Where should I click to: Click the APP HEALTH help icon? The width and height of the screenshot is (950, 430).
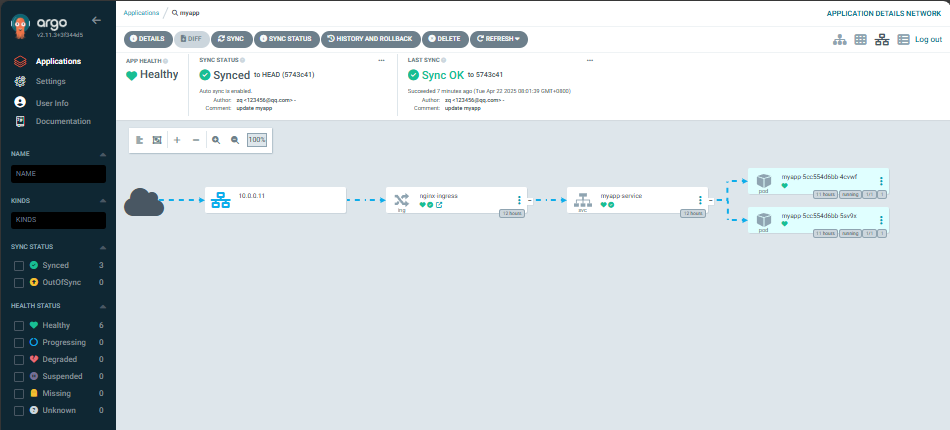click(165, 61)
